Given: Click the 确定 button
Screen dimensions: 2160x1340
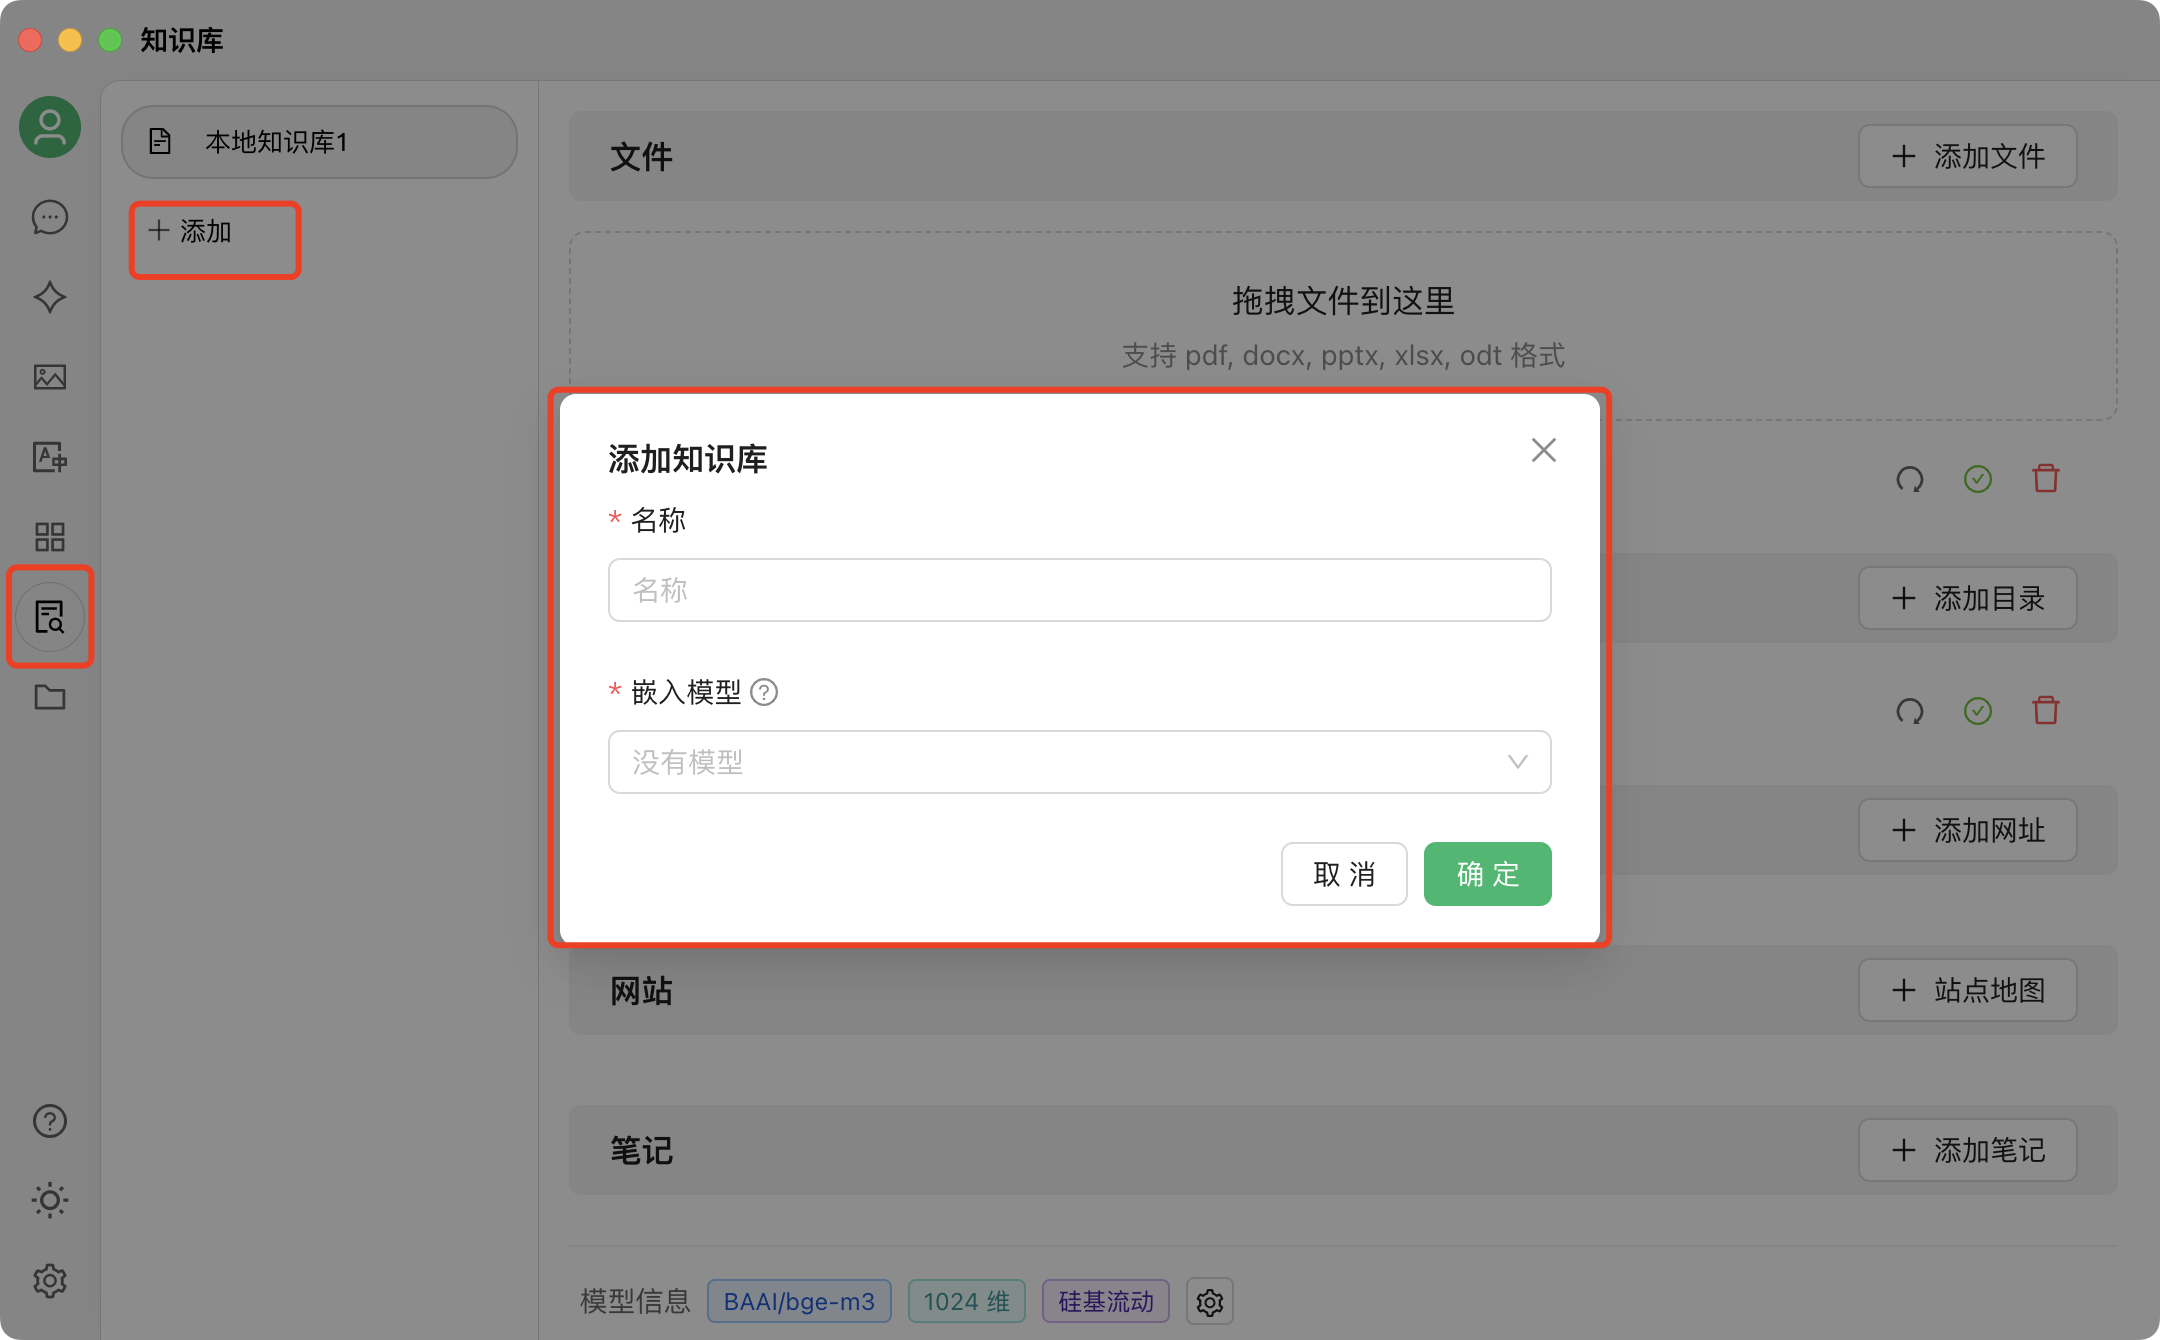Looking at the screenshot, I should (x=1487, y=874).
